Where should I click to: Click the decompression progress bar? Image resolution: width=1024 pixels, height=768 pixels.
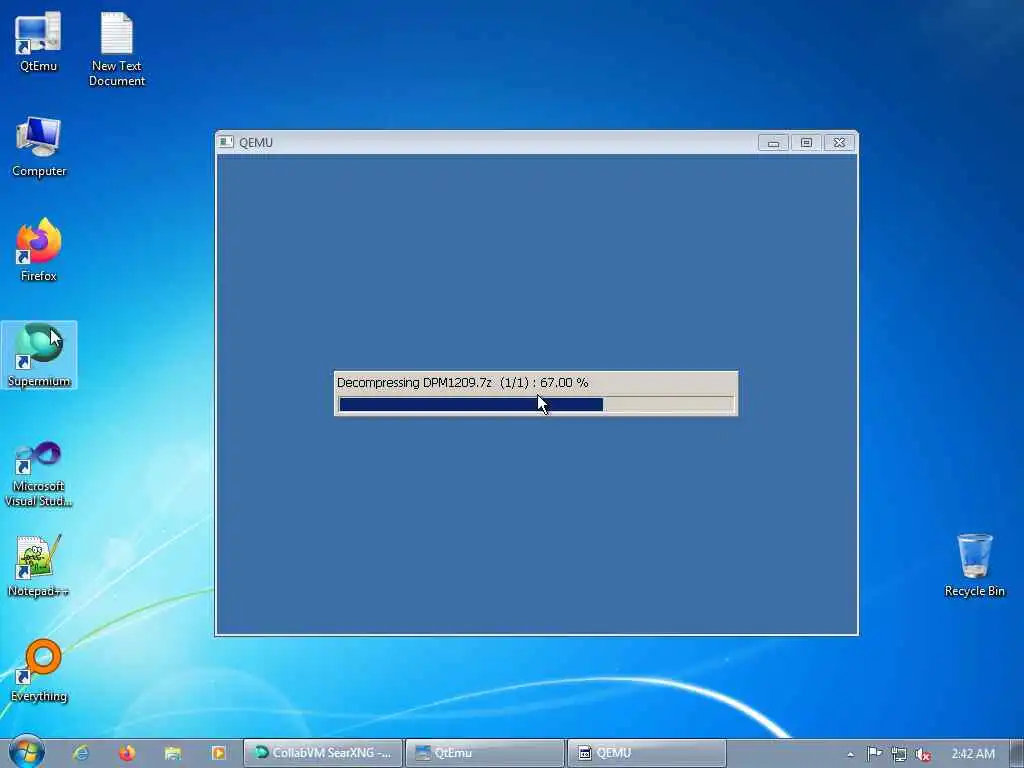(x=536, y=404)
